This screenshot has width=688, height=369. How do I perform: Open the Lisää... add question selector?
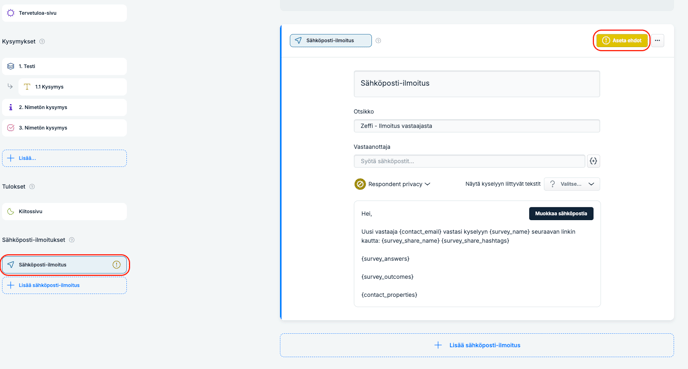coord(64,158)
